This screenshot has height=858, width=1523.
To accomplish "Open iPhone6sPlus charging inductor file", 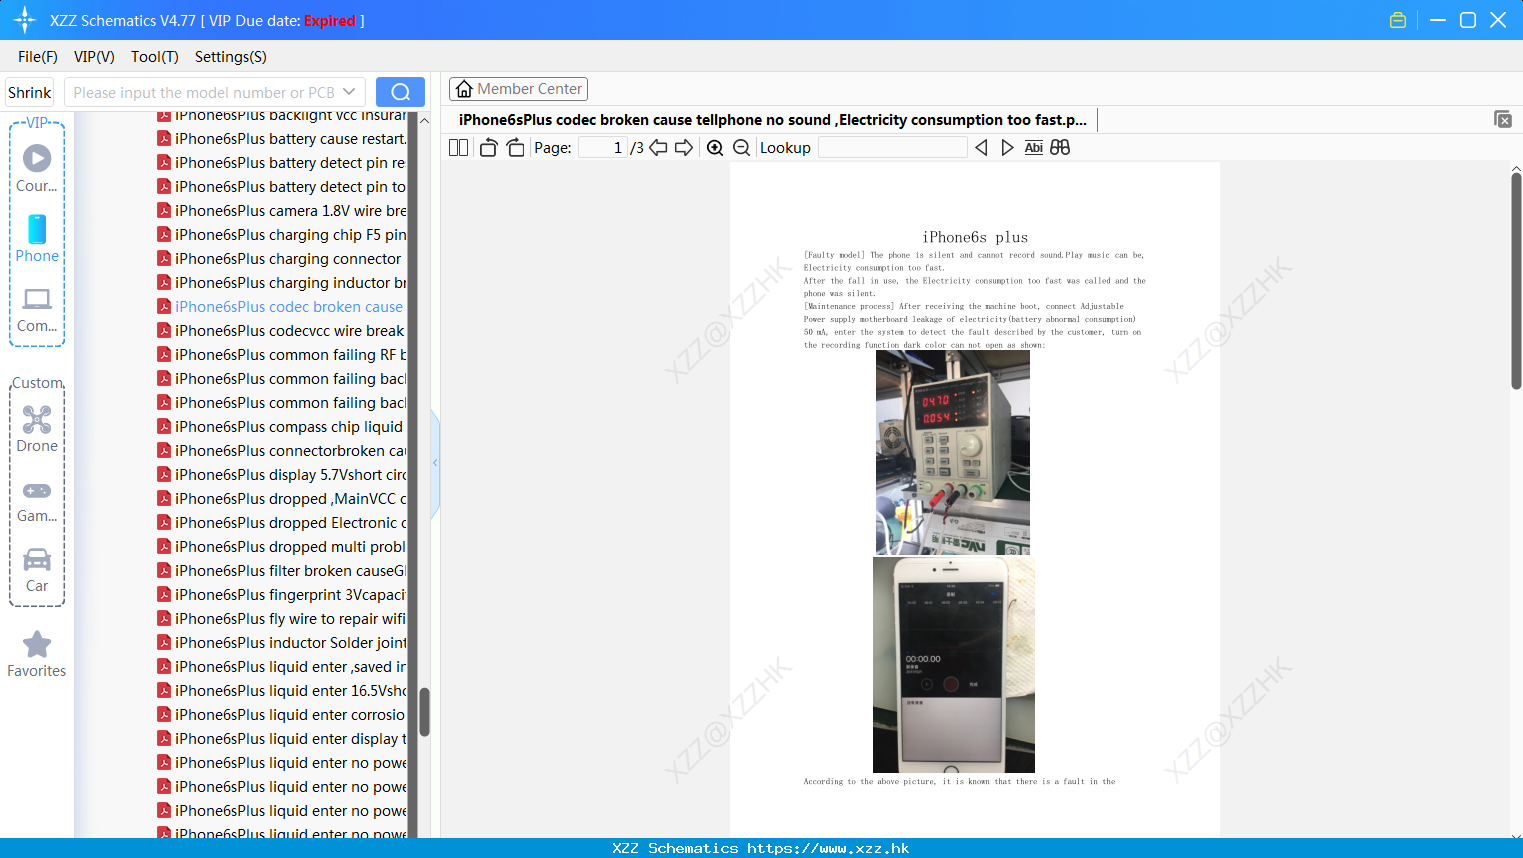I will (x=281, y=283).
